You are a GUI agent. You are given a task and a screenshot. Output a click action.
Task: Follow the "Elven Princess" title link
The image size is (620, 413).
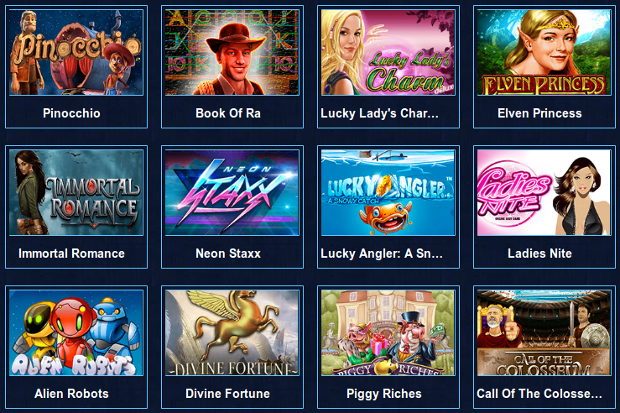click(540, 114)
